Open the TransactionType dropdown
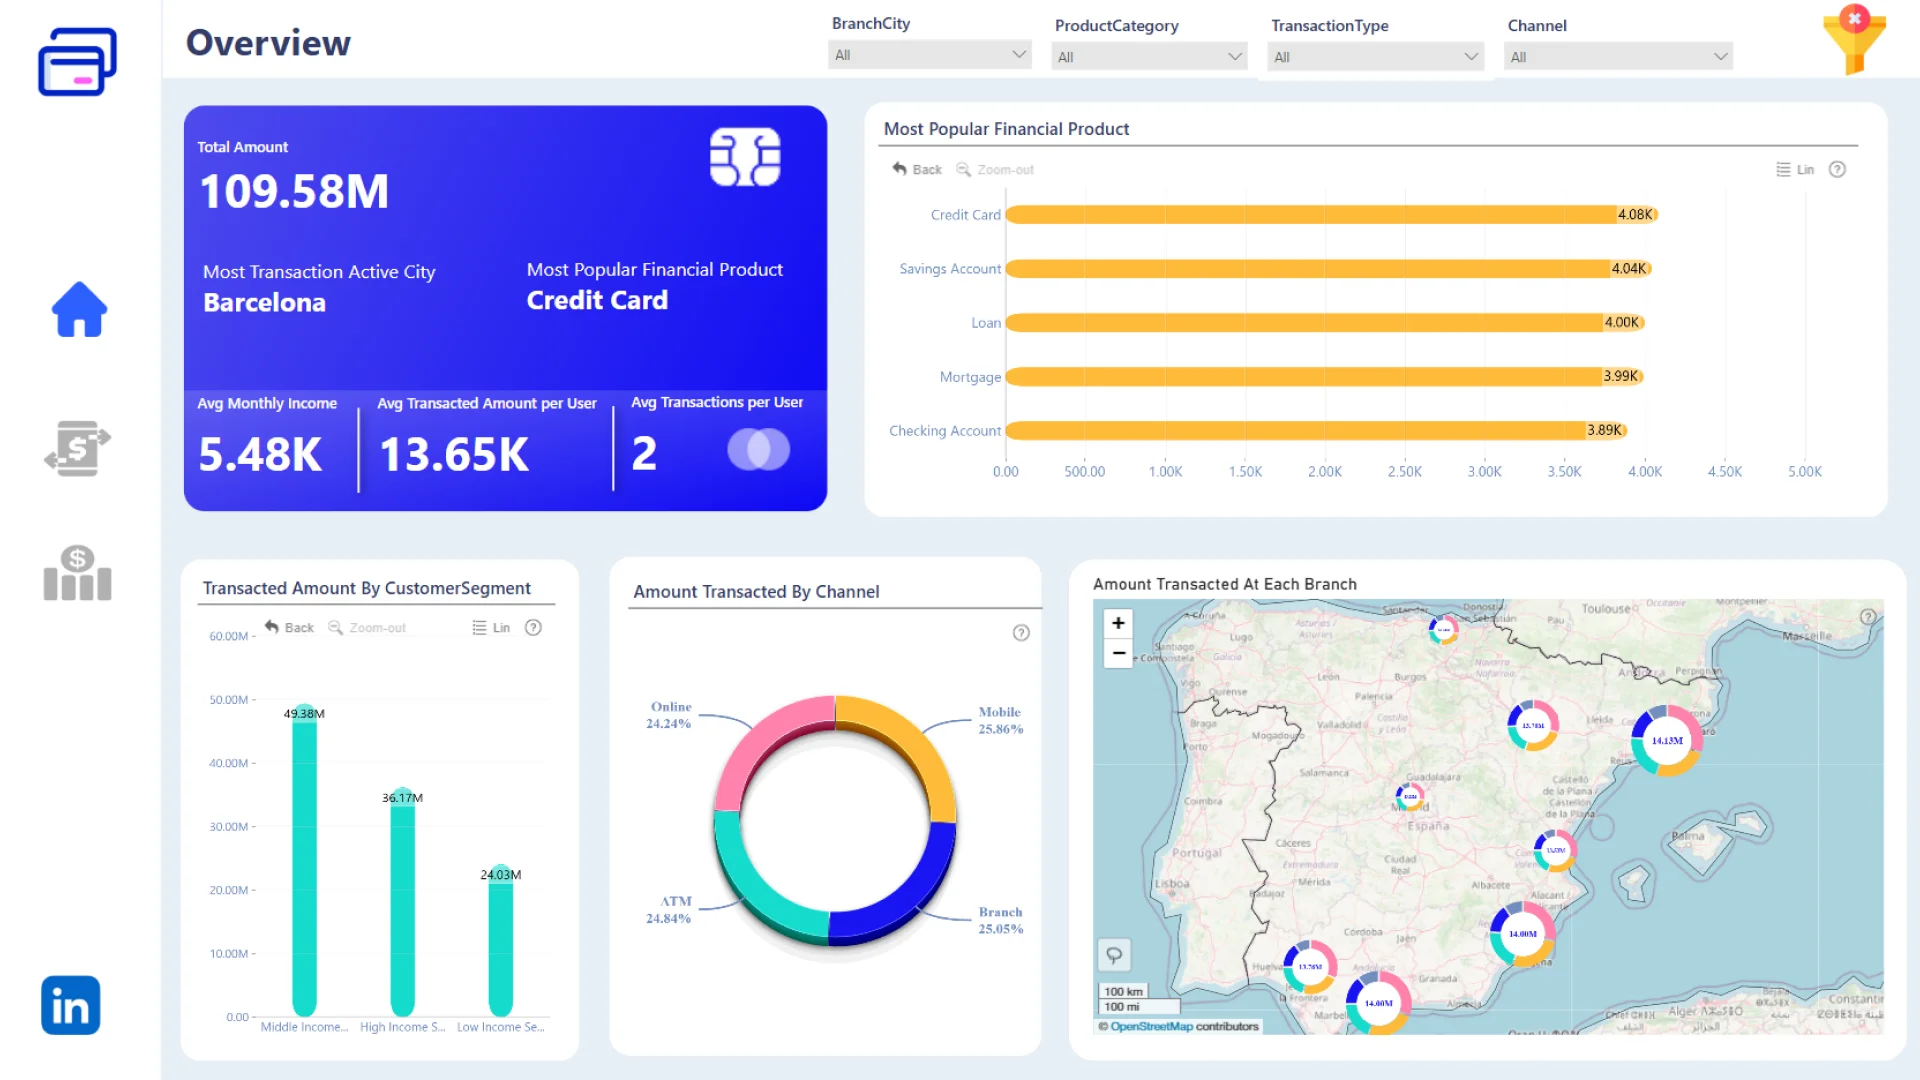Image resolution: width=1920 pixels, height=1080 pixels. (1376, 57)
